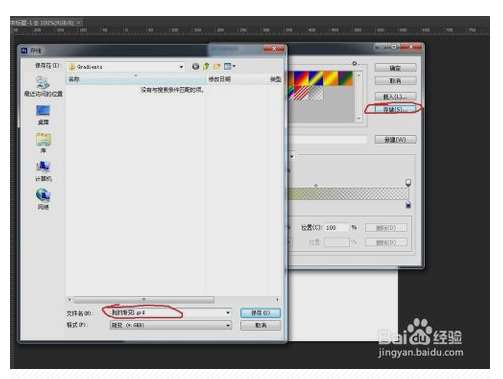Viewport: 503px width, 379px height.
Task: Open the format GRD dropdown
Action: [171, 325]
